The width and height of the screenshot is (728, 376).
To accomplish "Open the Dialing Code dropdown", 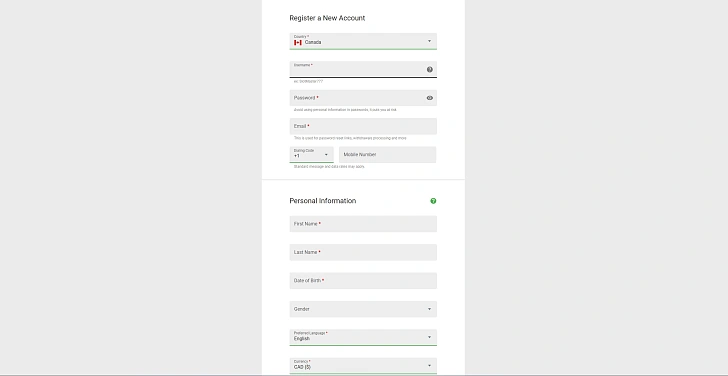I will [x=311, y=155].
